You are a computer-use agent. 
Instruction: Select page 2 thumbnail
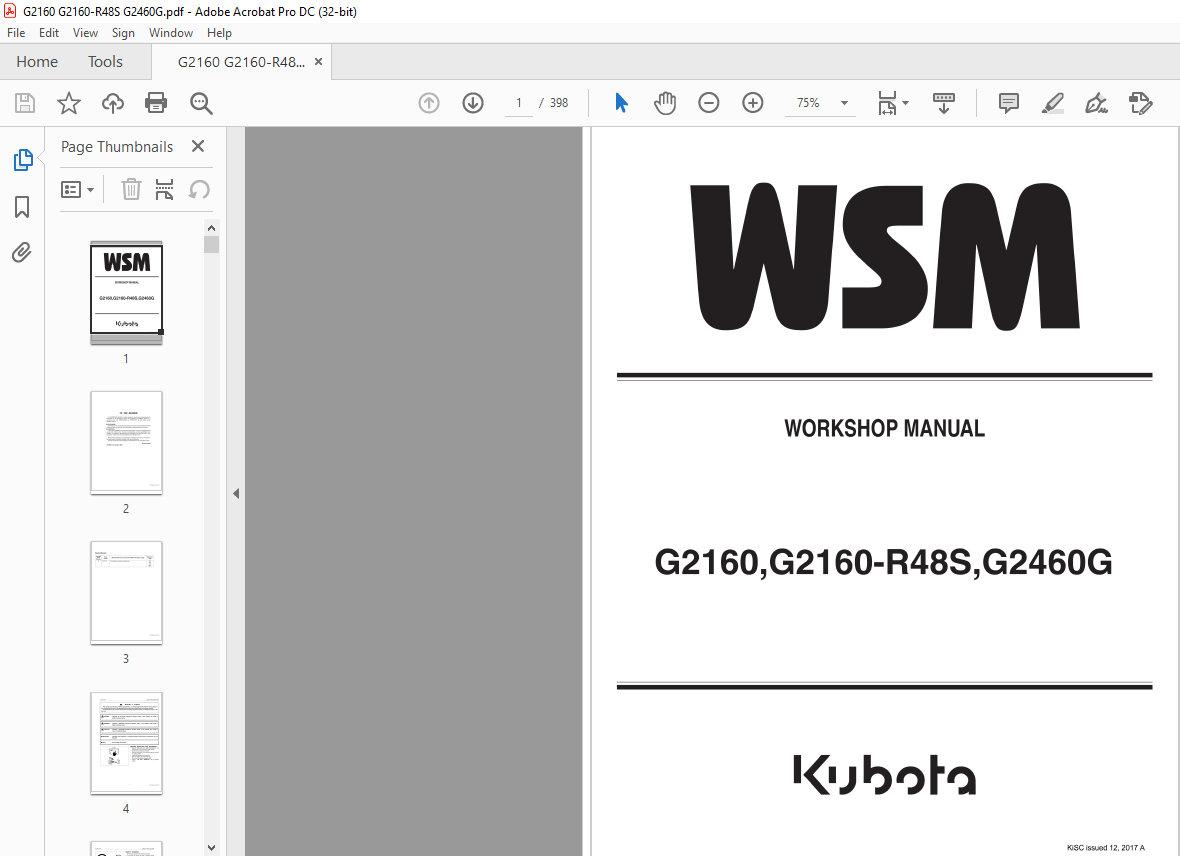(126, 443)
